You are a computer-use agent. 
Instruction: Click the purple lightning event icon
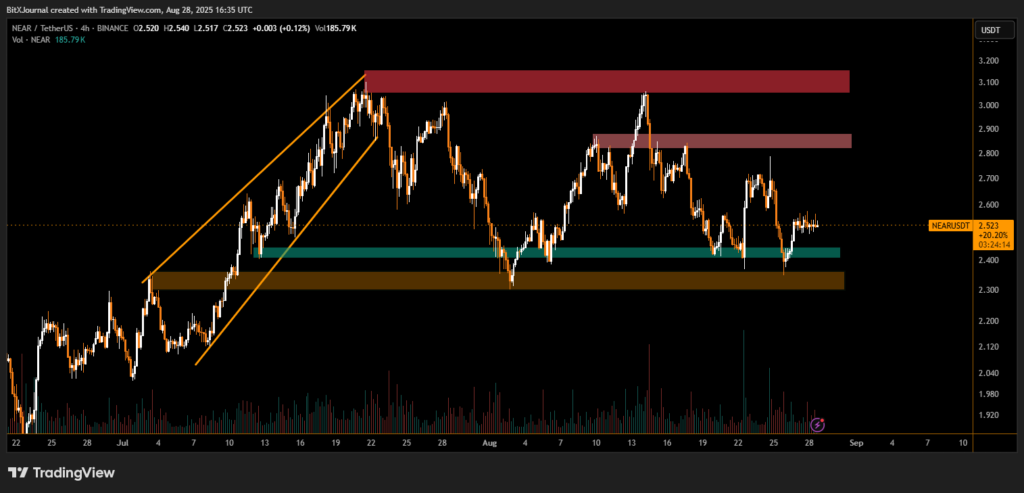[818, 425]
